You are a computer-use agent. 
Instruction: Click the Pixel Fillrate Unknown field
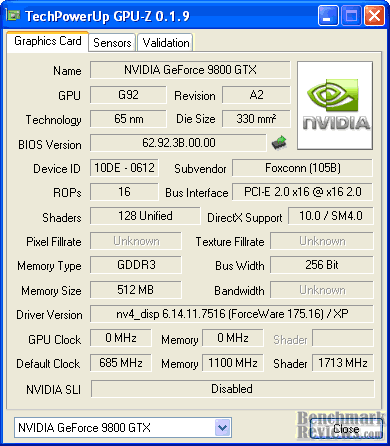[x=136, y=241]
